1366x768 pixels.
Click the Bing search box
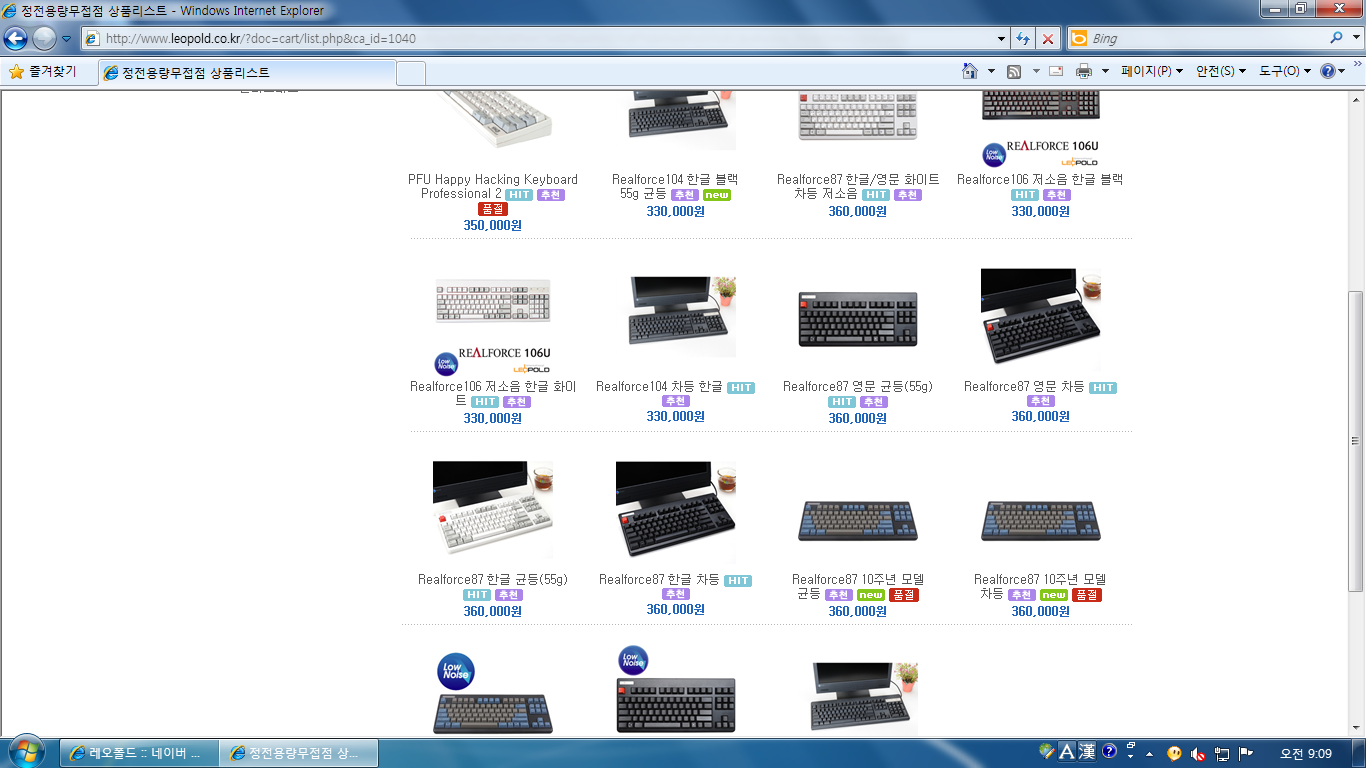(1207, 39)
